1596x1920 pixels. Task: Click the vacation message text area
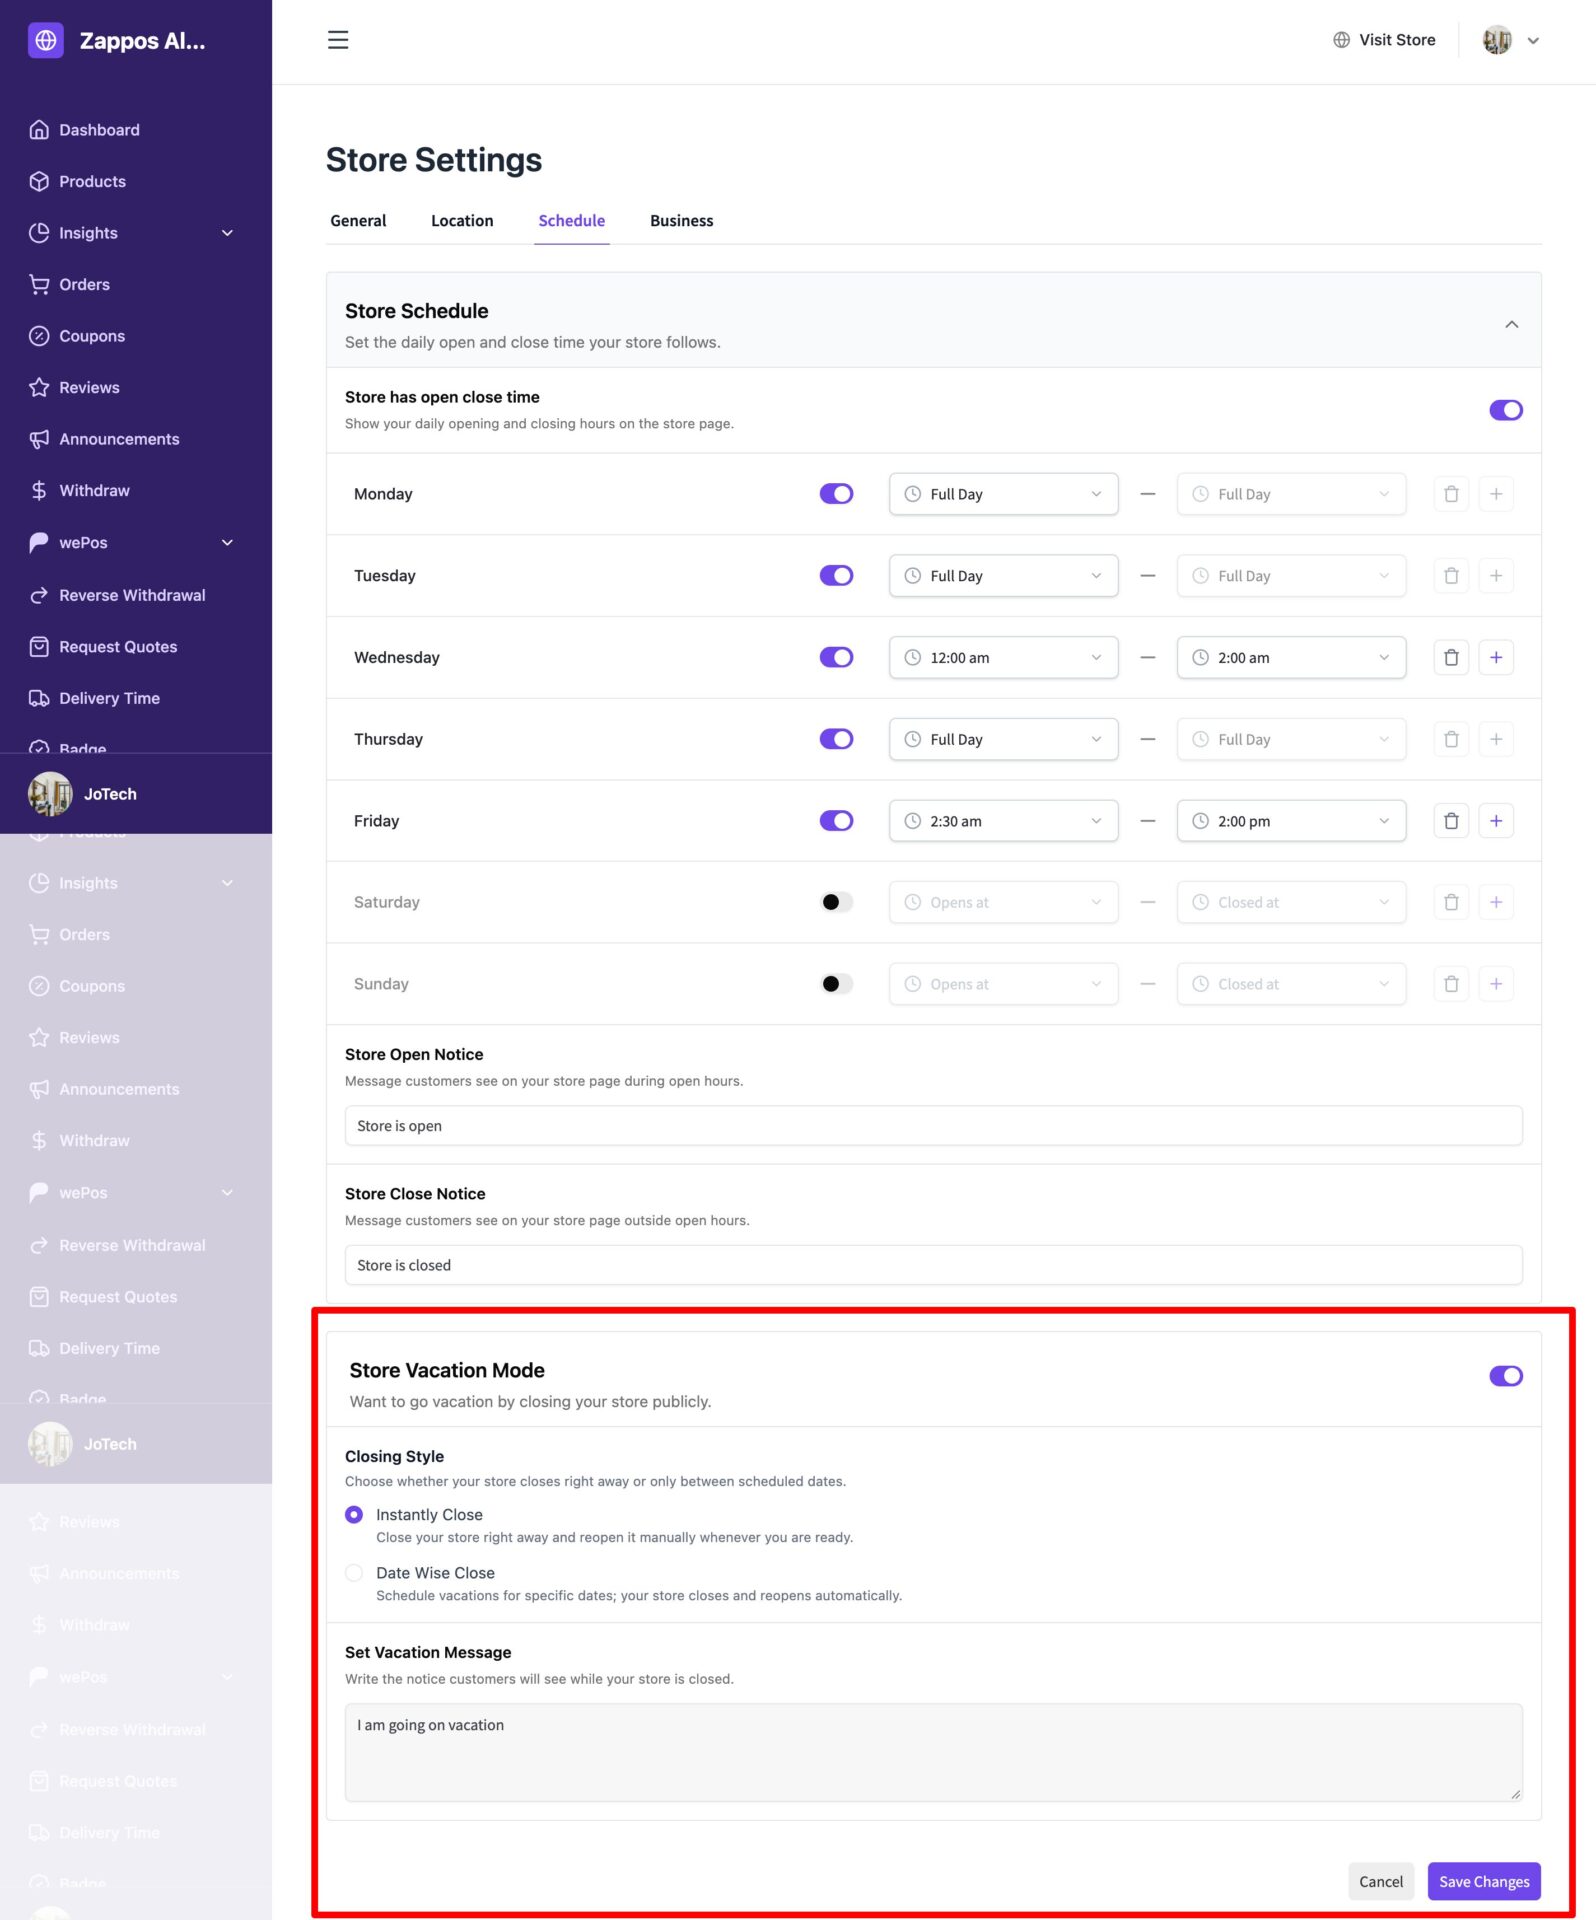933,1753
